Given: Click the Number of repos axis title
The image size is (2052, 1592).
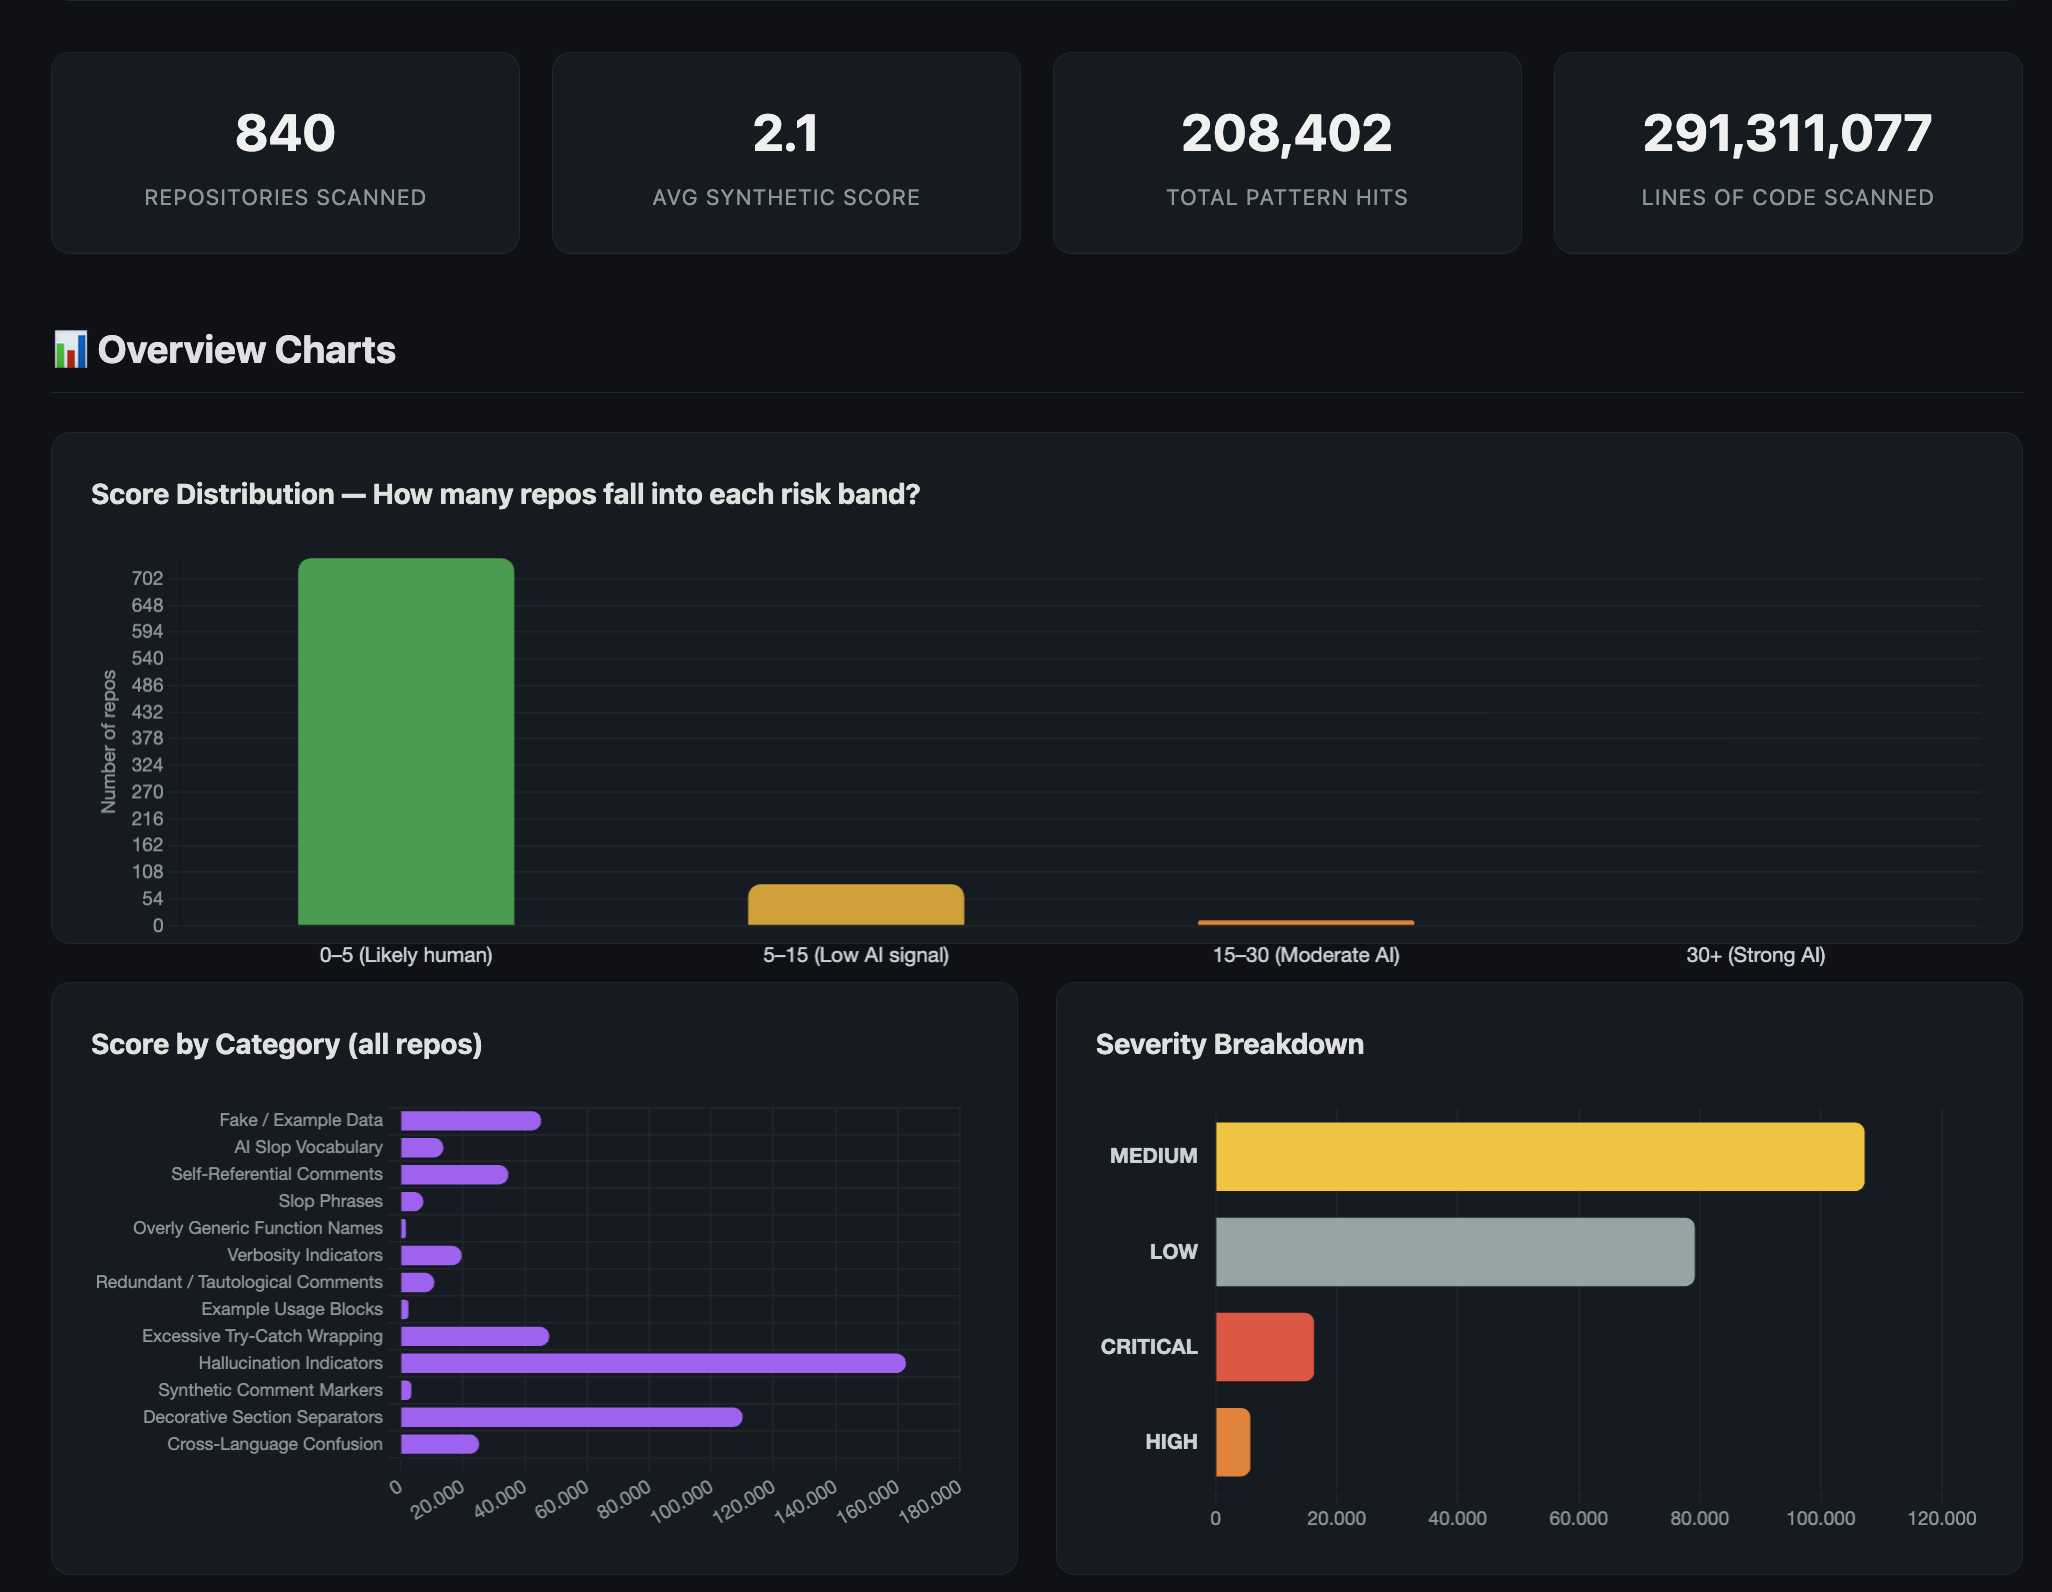Looking at the screenshot, I should (109, 741).
